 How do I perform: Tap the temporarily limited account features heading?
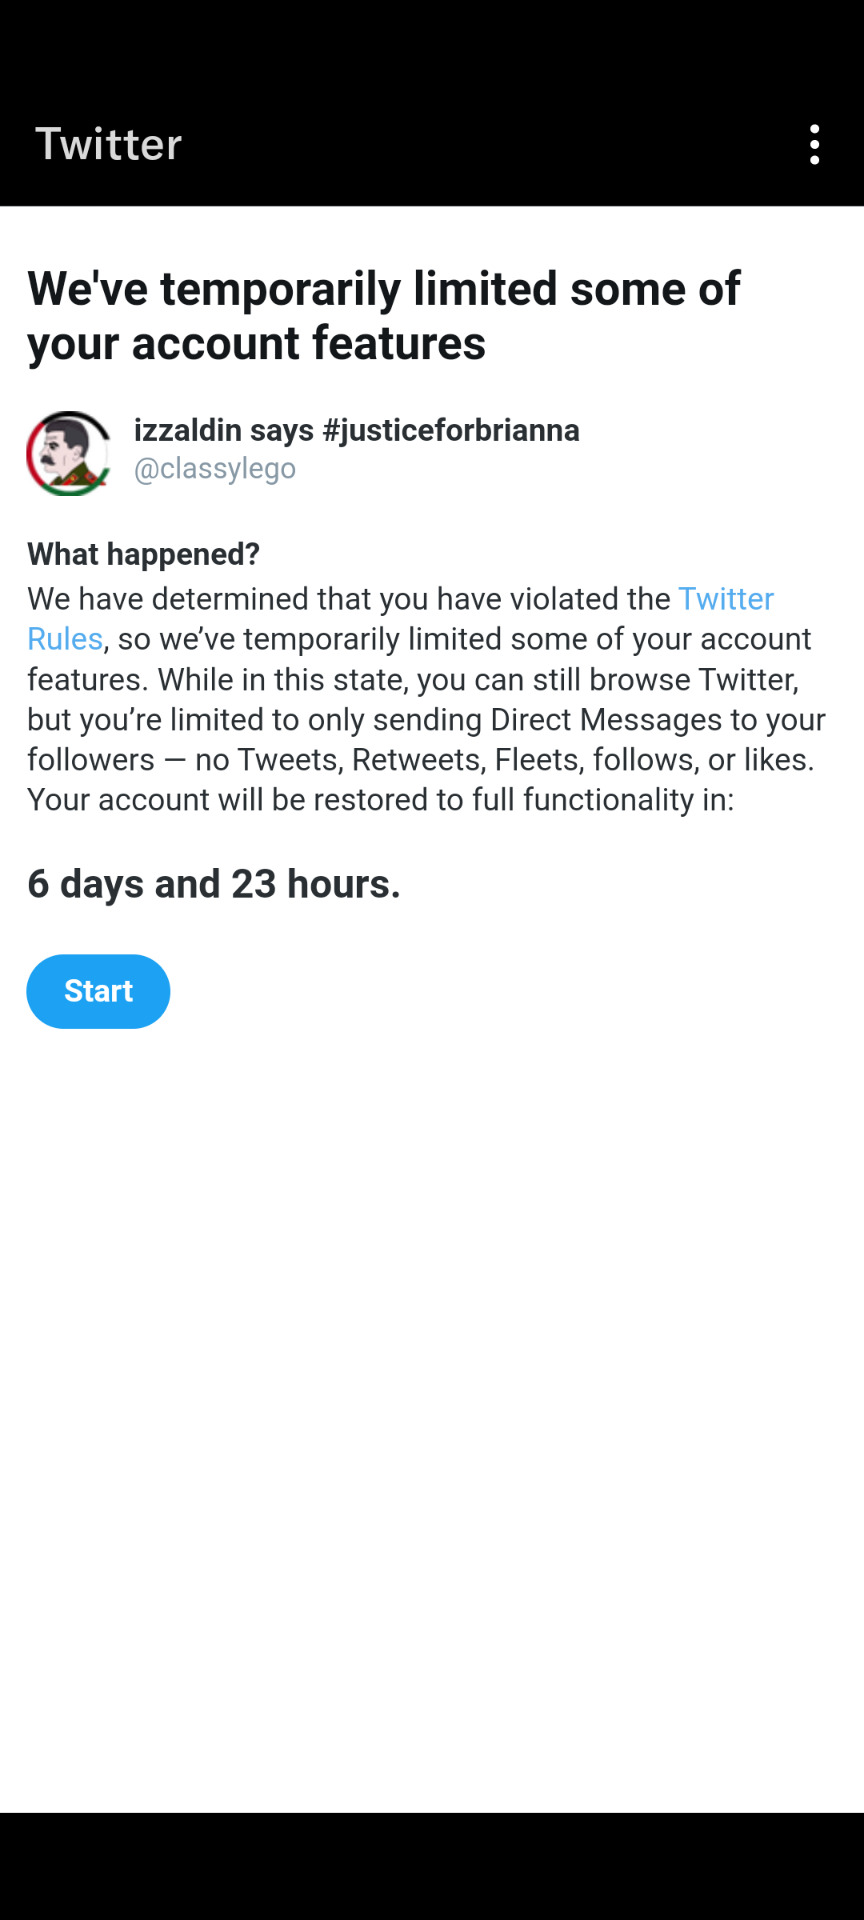tap(384, 316)
